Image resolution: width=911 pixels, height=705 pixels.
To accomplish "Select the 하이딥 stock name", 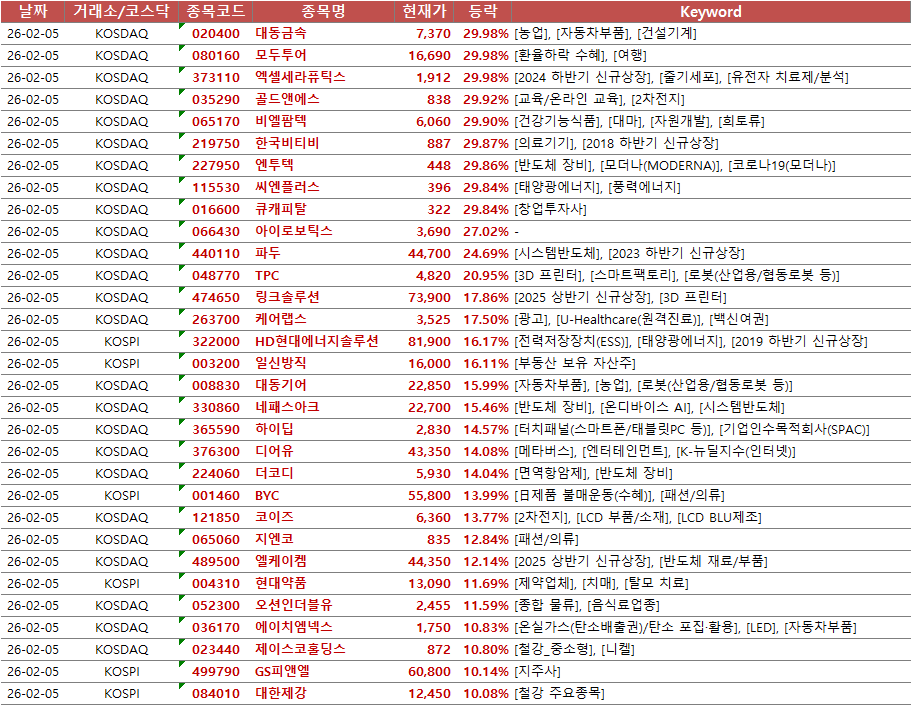I will (x=274, y=430).
